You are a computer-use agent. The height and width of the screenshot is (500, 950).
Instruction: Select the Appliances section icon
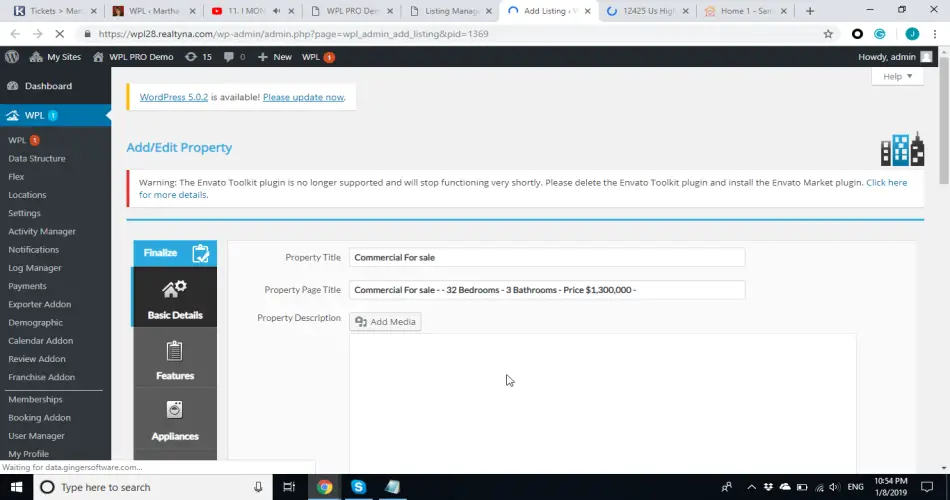[x=174, y=411]
